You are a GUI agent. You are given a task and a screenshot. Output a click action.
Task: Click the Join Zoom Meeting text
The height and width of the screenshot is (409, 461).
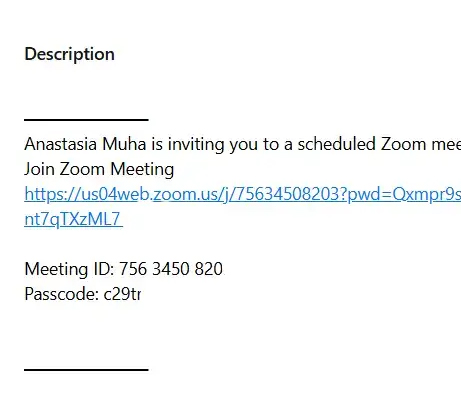pos(99,169)
